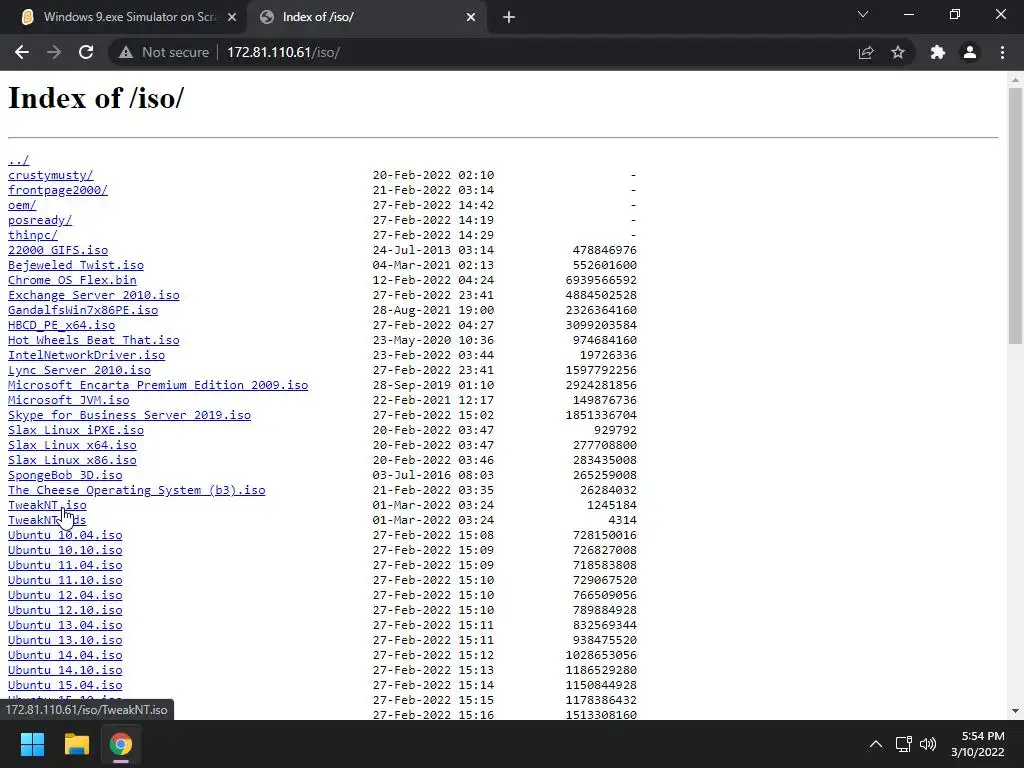This screenshot has height=768, width=1024.
Task: Share this page using the share icon
Action: [866, 52]
